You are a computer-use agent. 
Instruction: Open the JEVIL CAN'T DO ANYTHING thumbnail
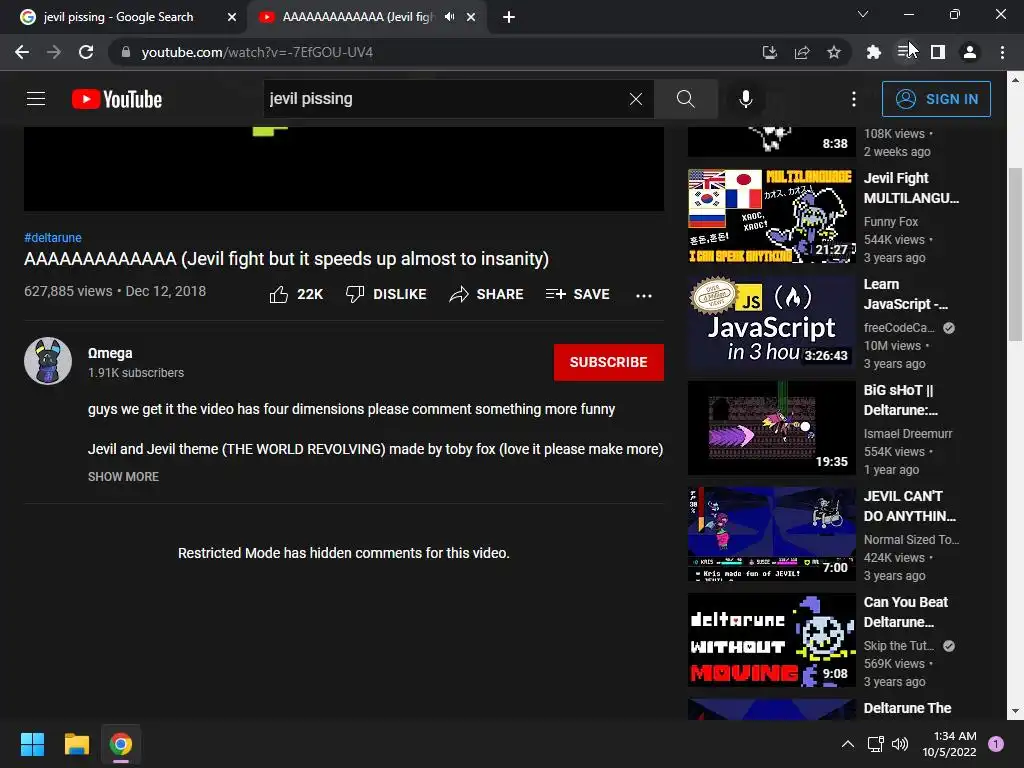pyautogui.click(x=771, y=534)
